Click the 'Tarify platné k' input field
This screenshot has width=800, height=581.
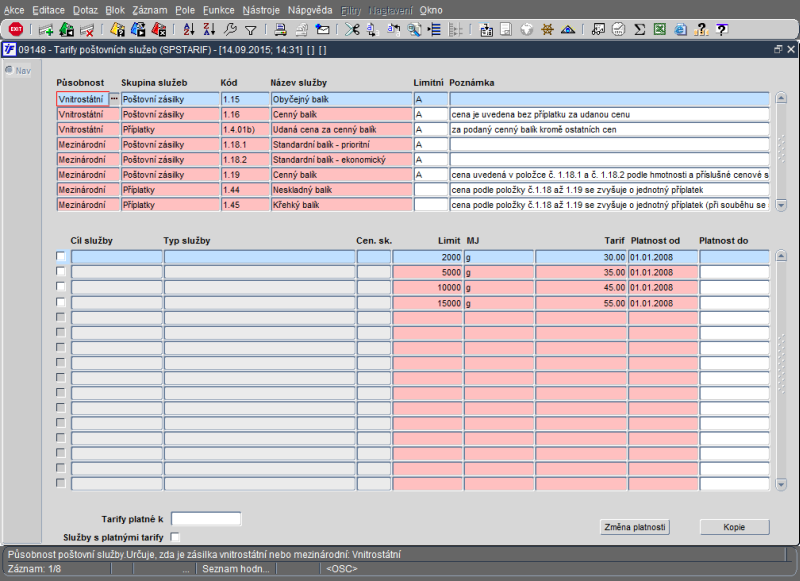[206, 519]
